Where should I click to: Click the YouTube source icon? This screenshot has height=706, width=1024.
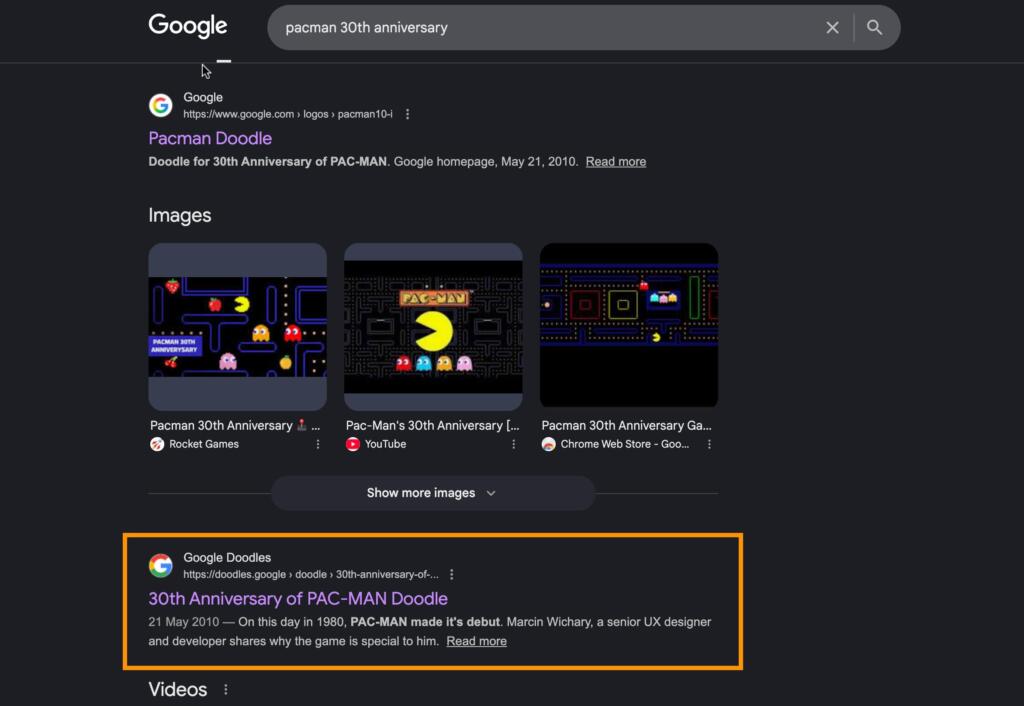(353, 444)
